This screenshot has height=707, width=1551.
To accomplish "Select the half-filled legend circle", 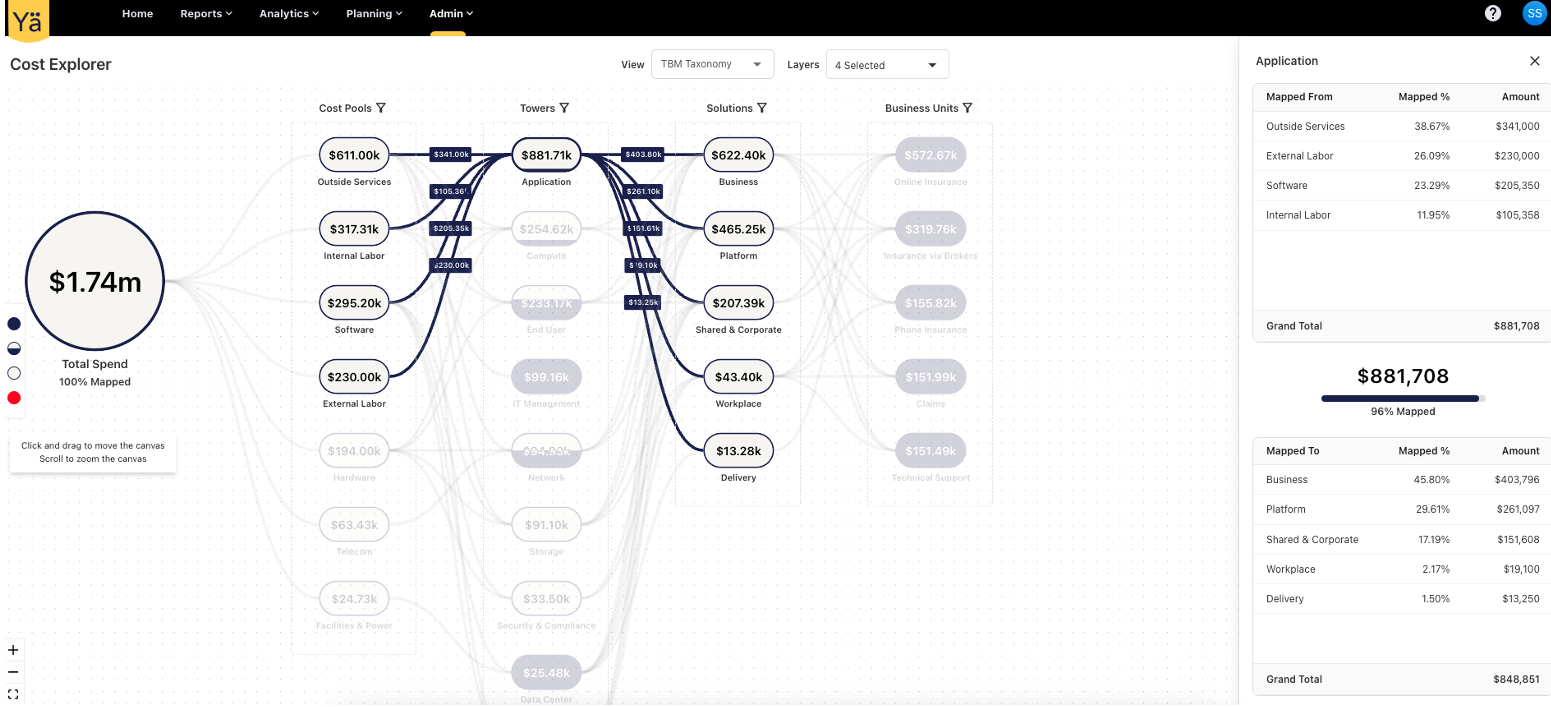I will (14, 348).
